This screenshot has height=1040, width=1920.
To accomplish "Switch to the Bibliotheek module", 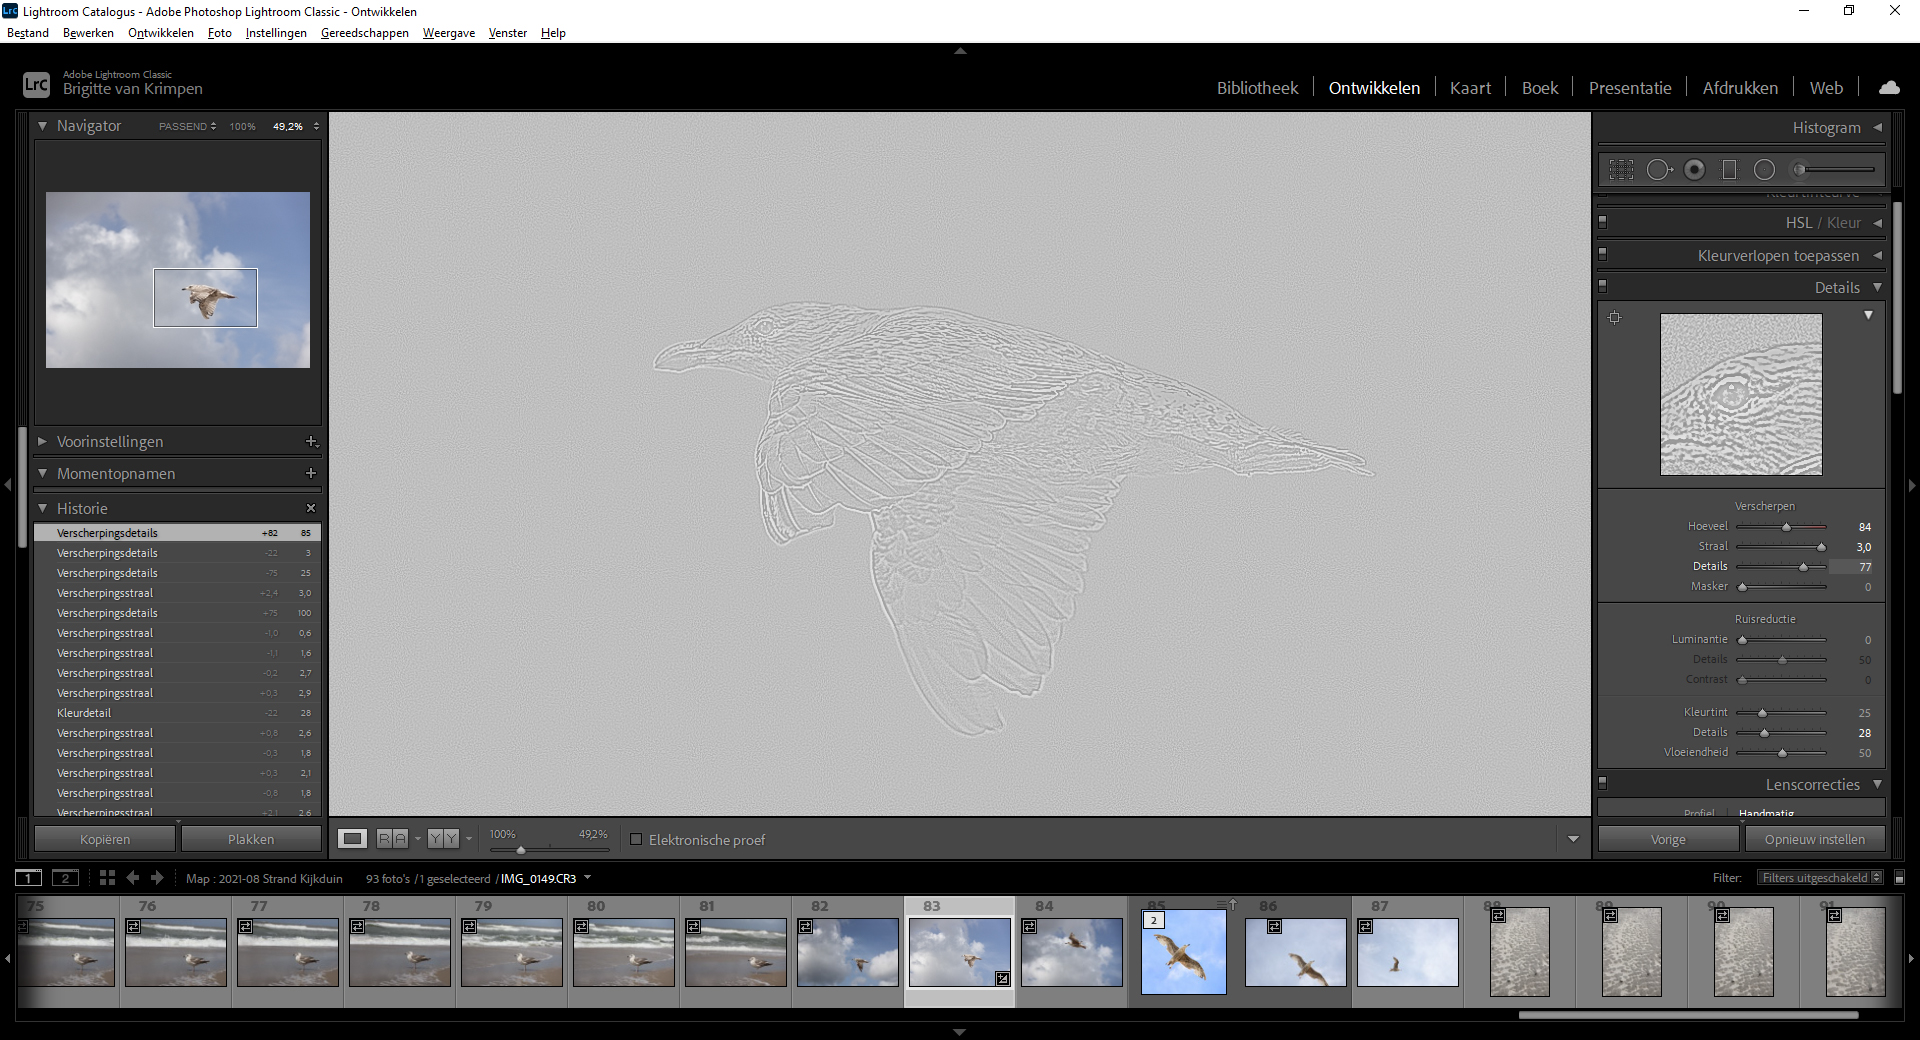I will pyautogui.click(x=1257, y=88).
